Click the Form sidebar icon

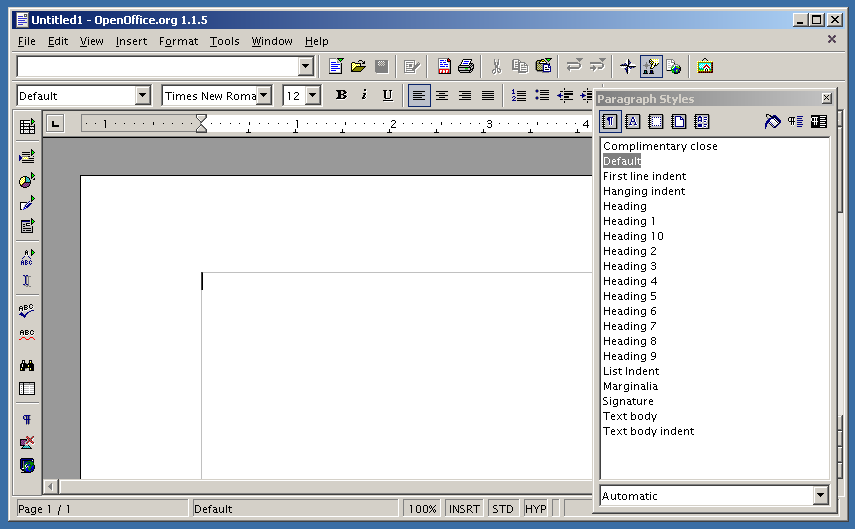tap(27, 226)
